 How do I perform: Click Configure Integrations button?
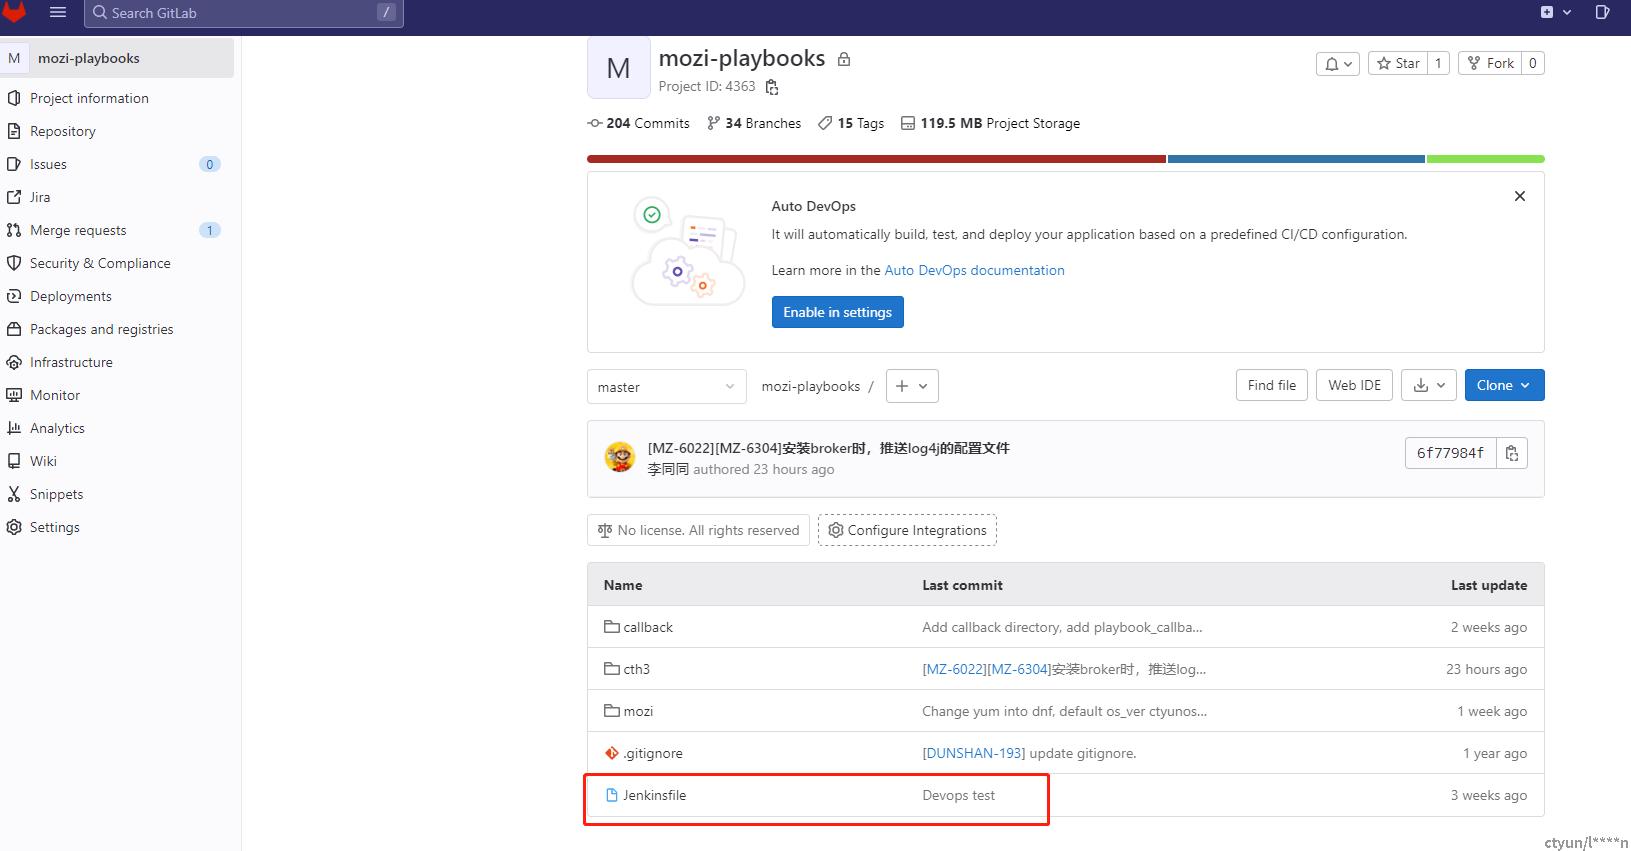point(907,530)
